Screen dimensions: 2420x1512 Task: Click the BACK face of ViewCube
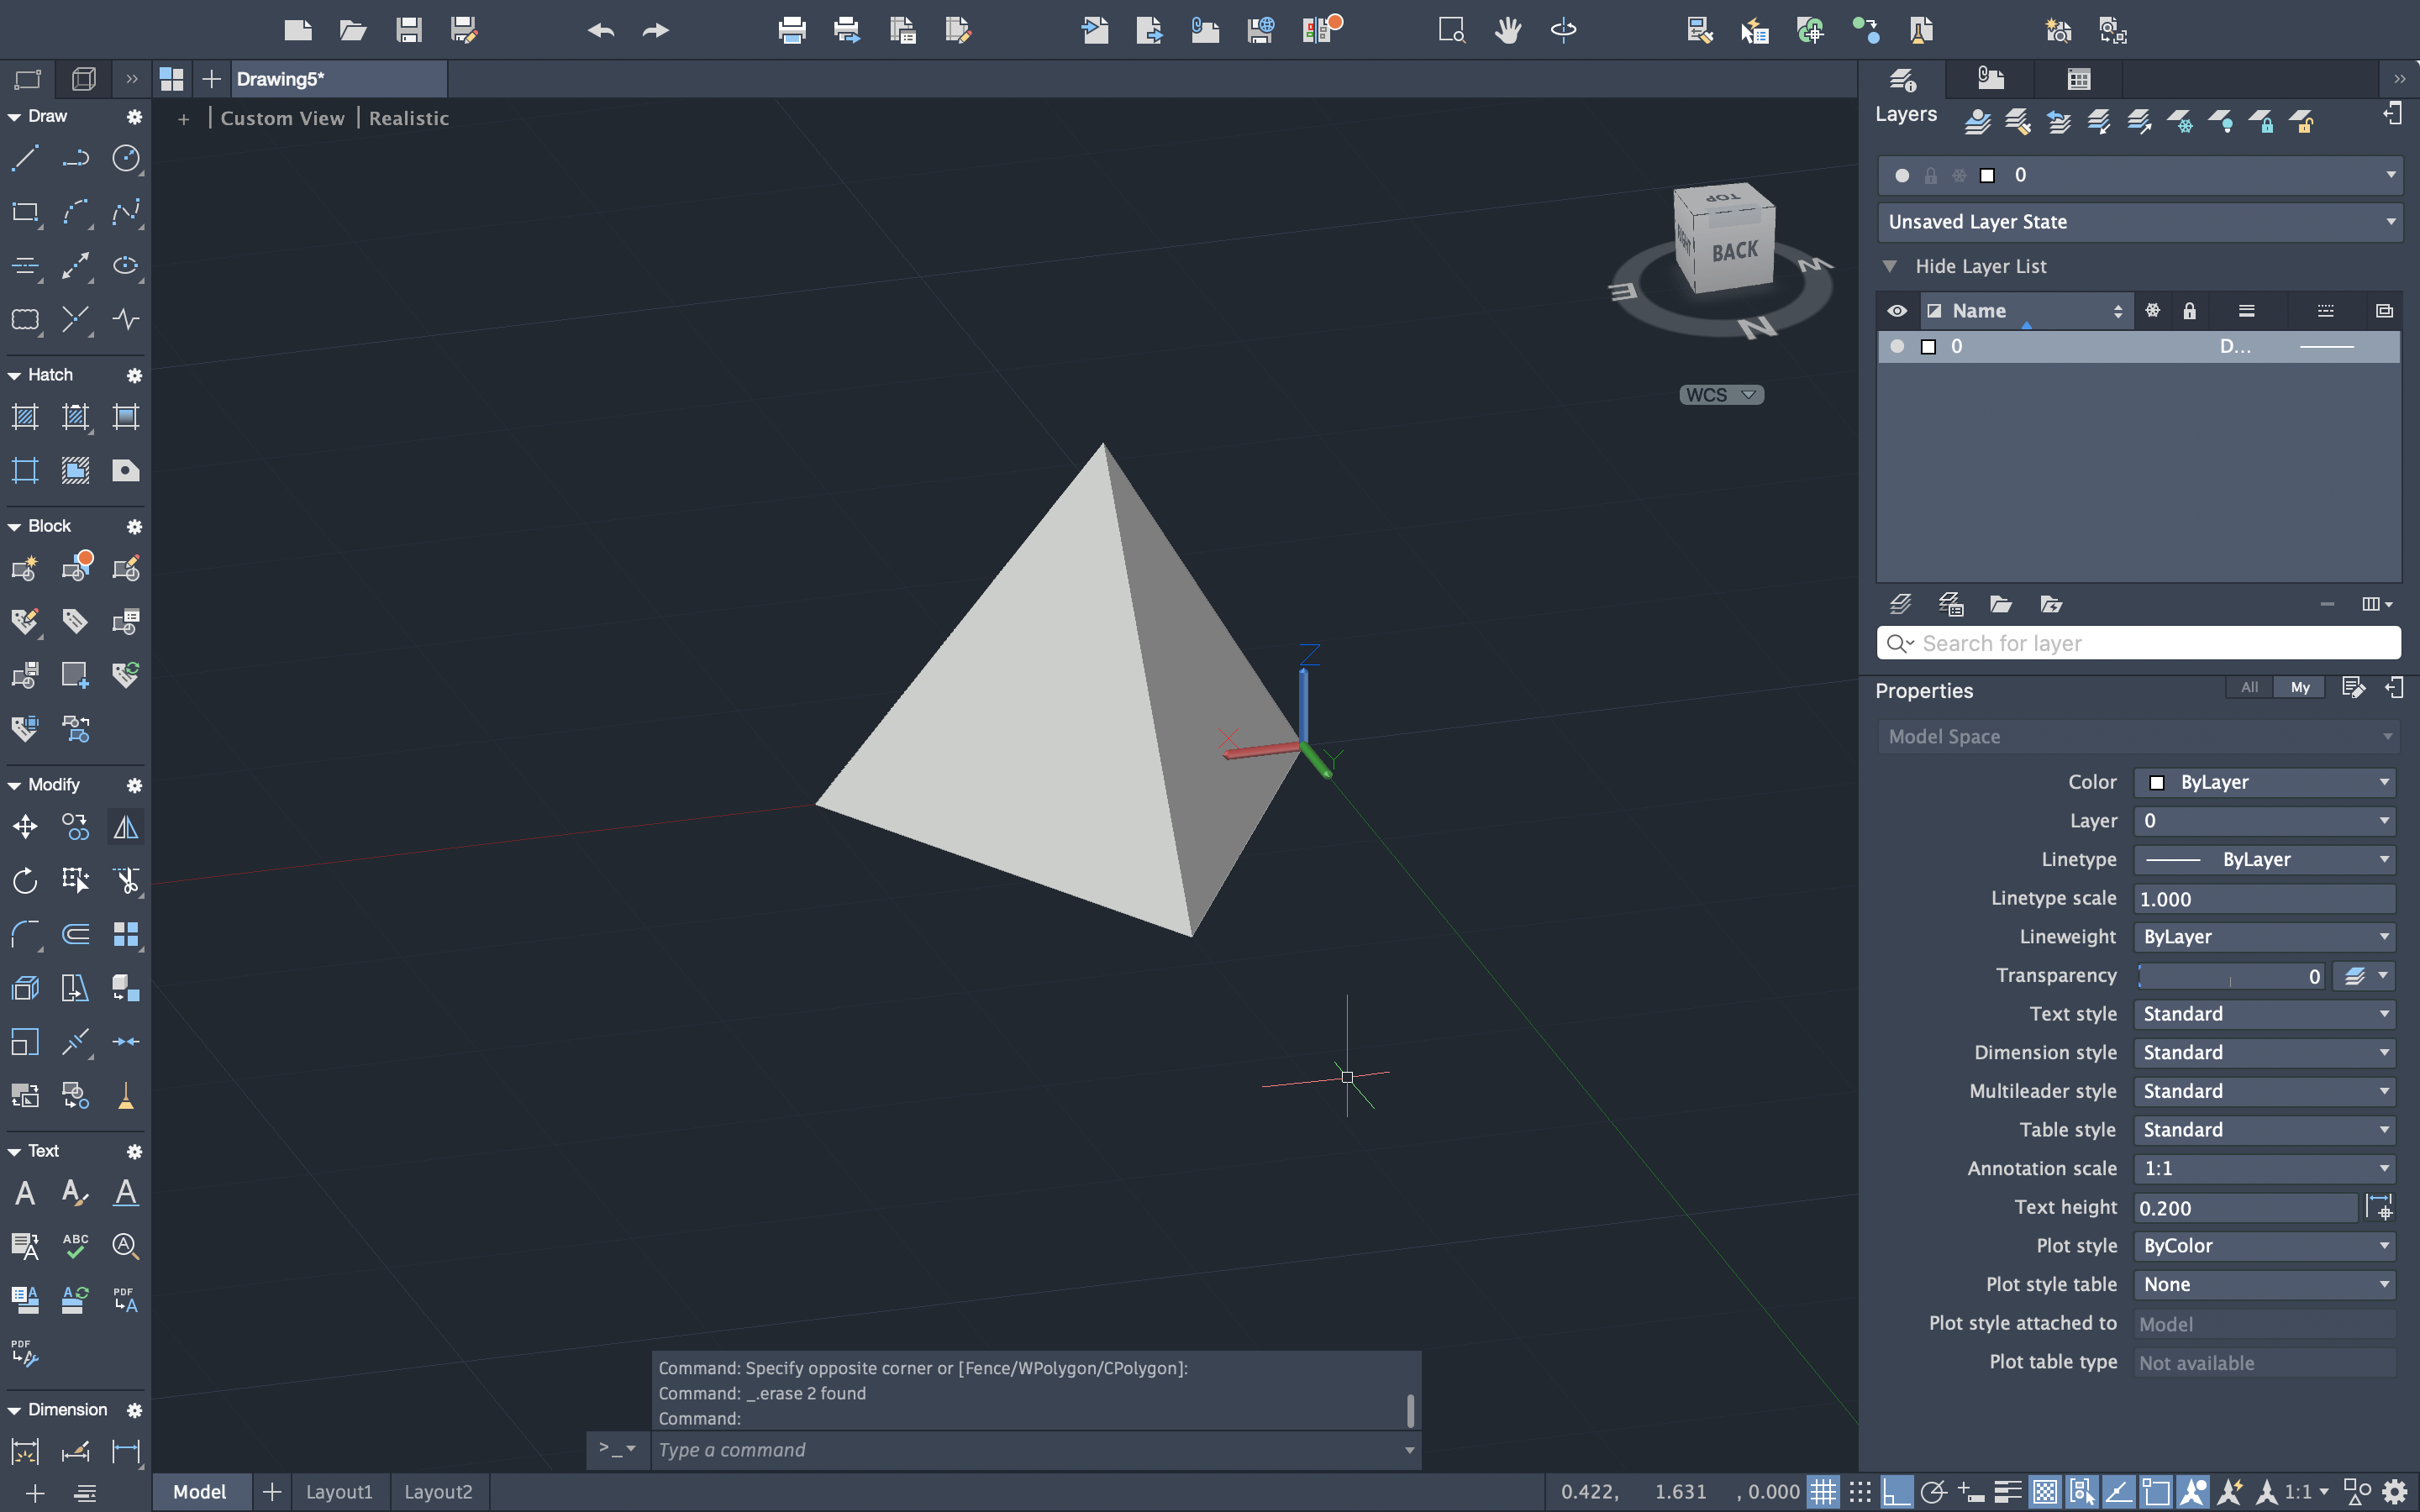pos(1735,251)
